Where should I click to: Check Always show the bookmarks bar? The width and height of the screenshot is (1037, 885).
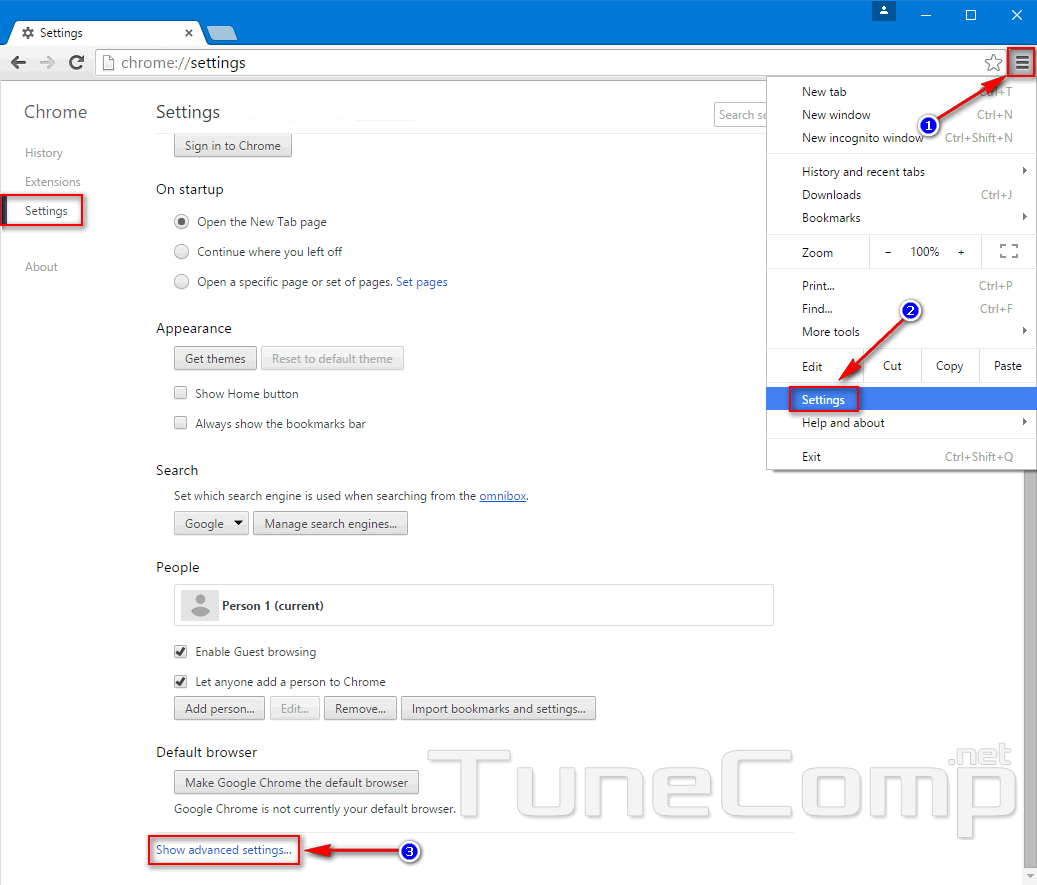click(181, 423)
